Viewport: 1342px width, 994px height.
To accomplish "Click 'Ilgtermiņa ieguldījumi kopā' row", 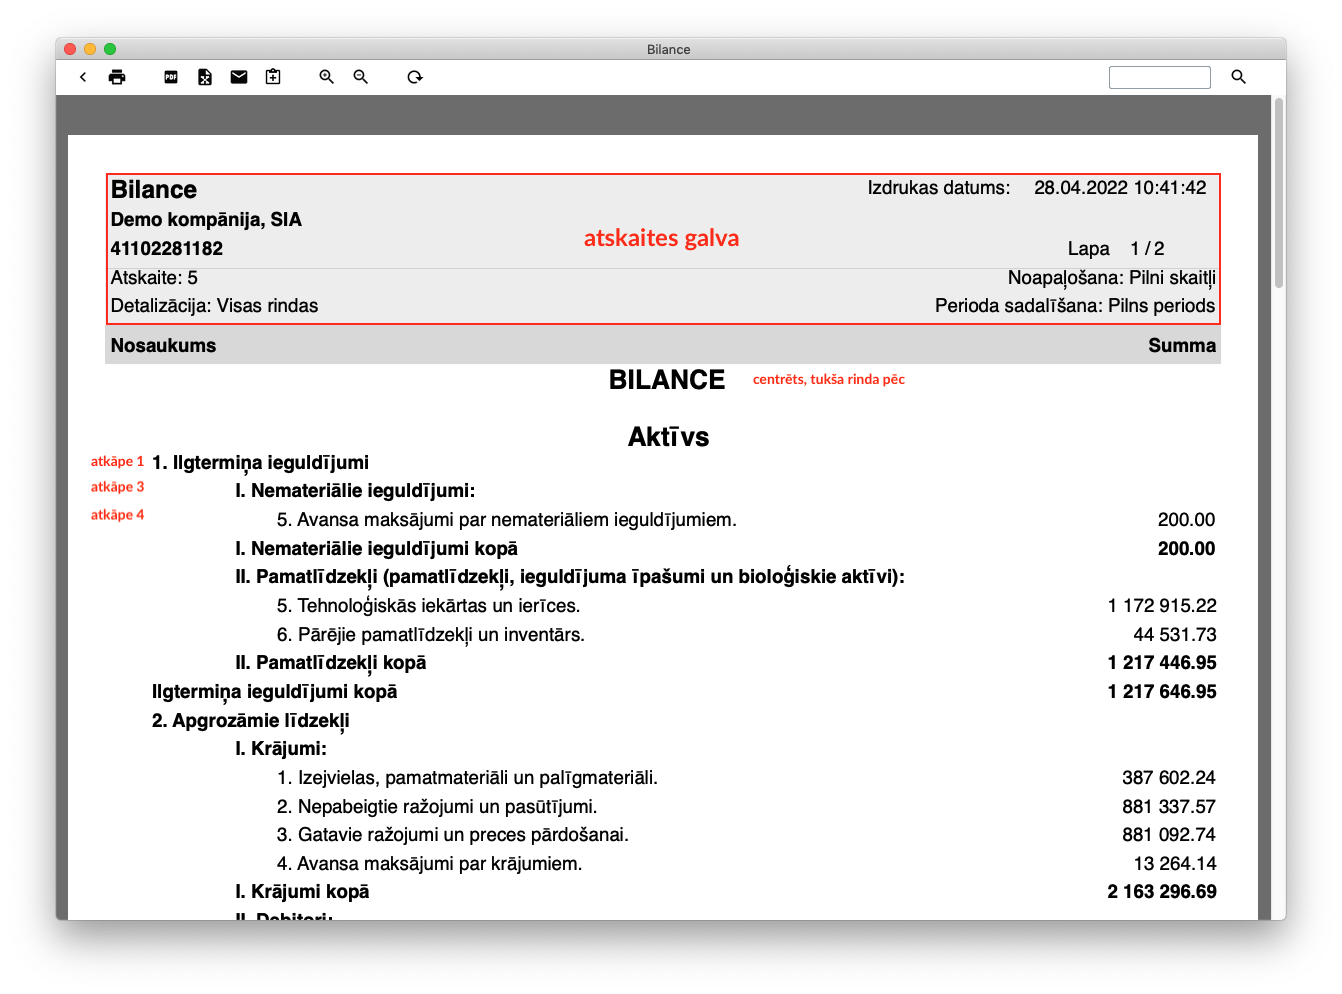I will pyautogui.click(x=274, y=692).
